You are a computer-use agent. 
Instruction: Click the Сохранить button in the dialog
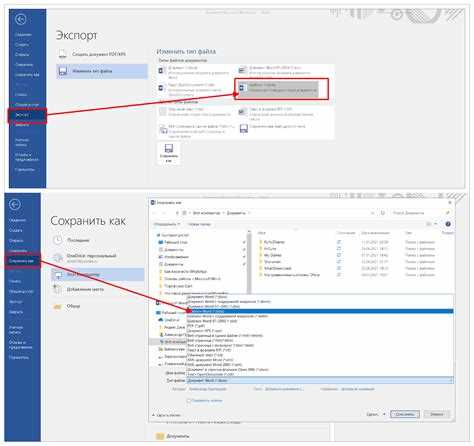405,414
